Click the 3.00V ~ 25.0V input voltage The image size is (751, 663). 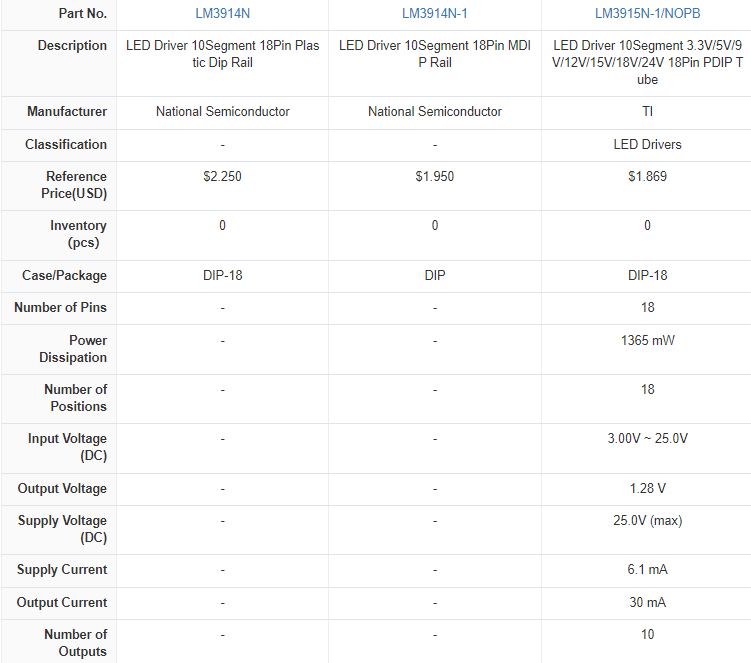coord(647,439)
